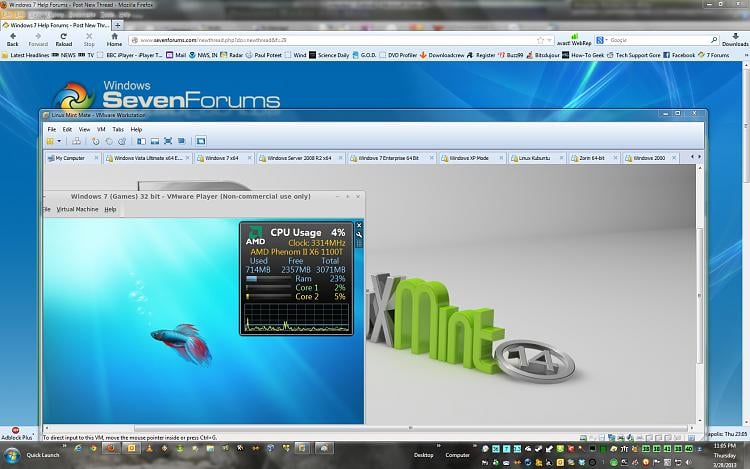Open the avast WebRep icon
Screen dimensions: 750x469
coord(574,40)
